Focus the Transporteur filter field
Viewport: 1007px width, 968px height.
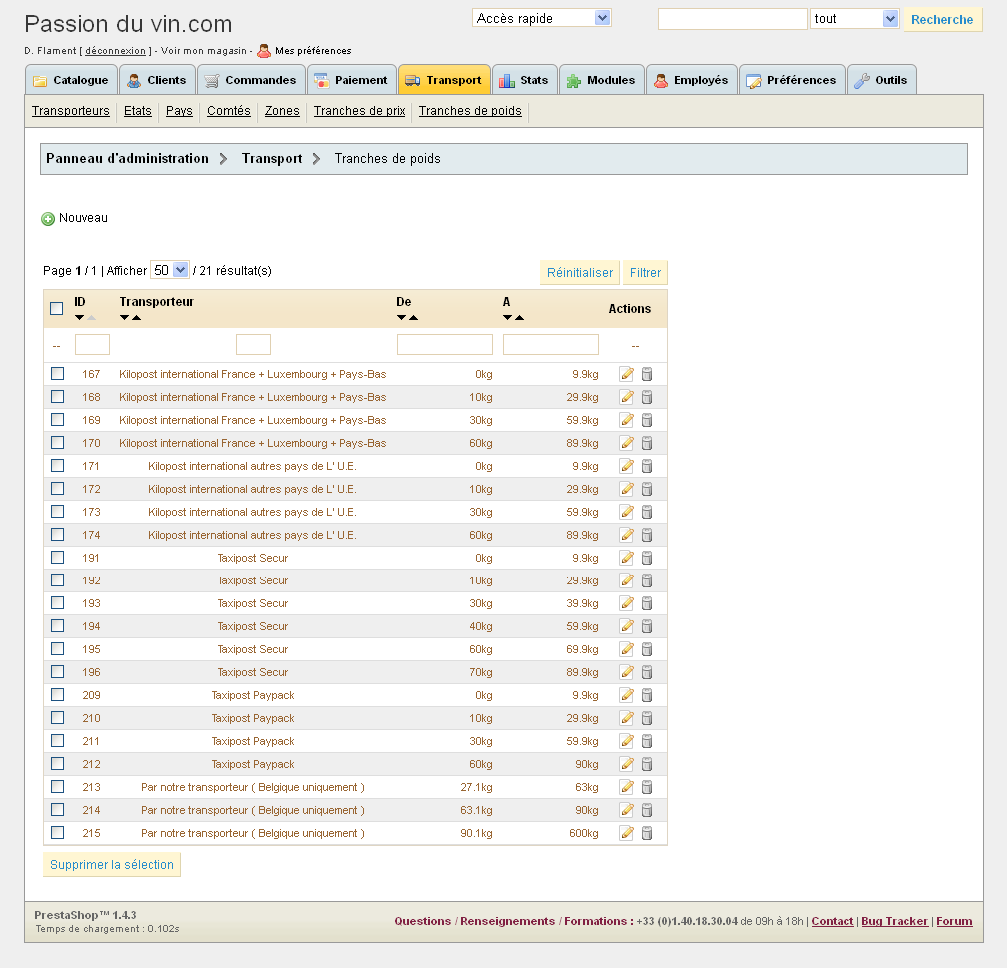pos(253,344)
